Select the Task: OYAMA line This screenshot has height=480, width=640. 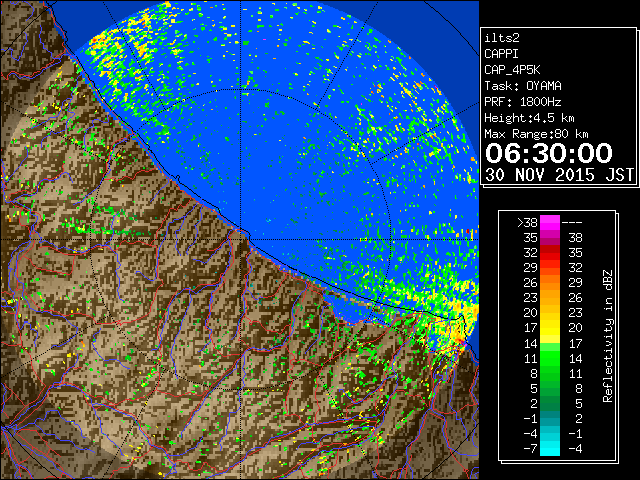coord(523,86)
